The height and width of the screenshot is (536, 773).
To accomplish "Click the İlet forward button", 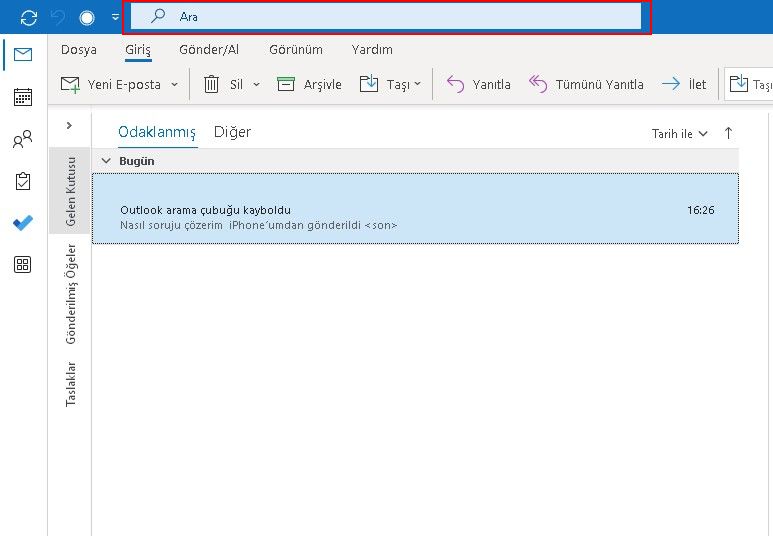I will pyautogui.click(x=684, y=85).
